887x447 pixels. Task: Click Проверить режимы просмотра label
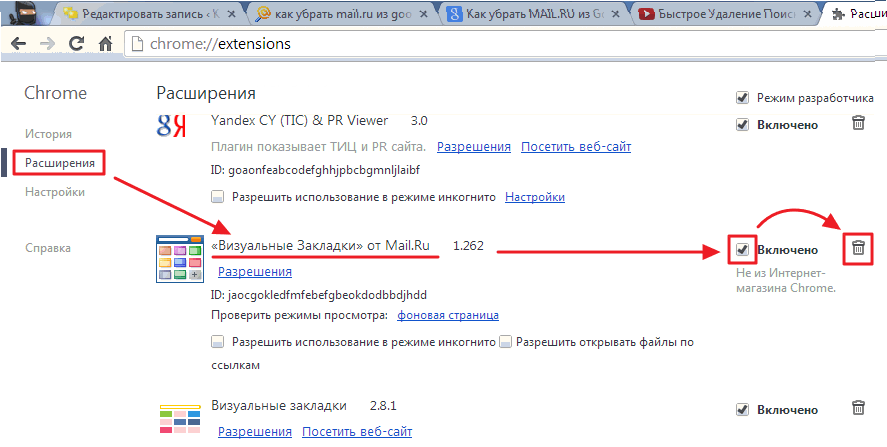pyautogui.click(x=299, y=315)
